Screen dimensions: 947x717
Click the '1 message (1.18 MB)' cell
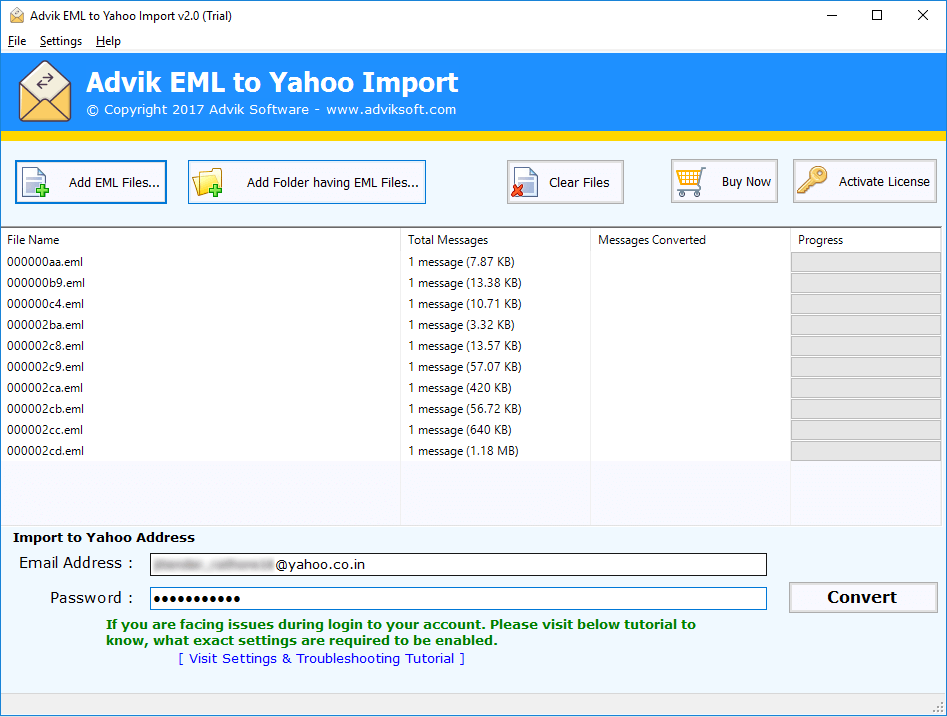pyautogui.click(x=463, y=451)
